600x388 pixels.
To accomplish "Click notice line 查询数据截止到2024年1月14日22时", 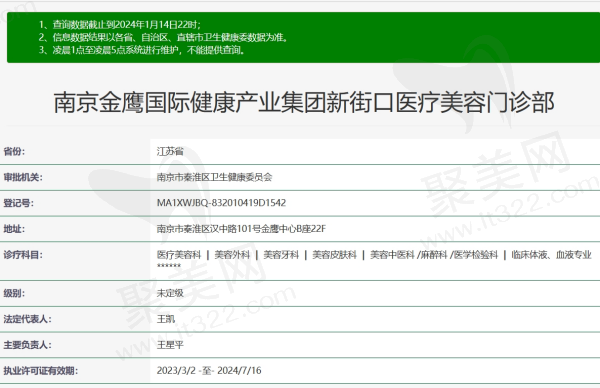I will click(x=119, y=25).
